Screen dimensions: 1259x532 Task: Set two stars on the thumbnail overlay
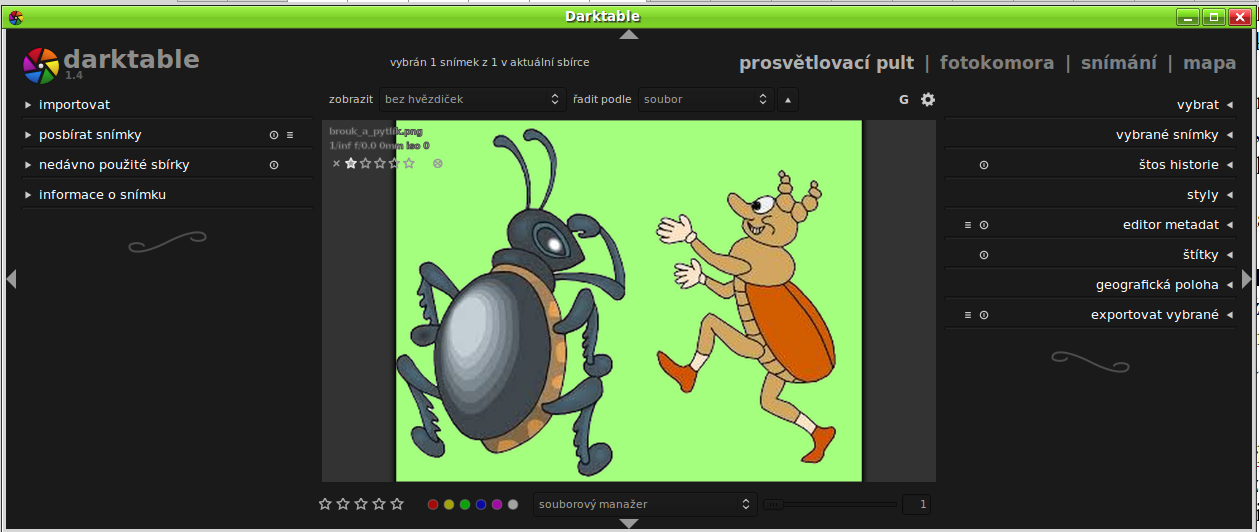point(366,163)
